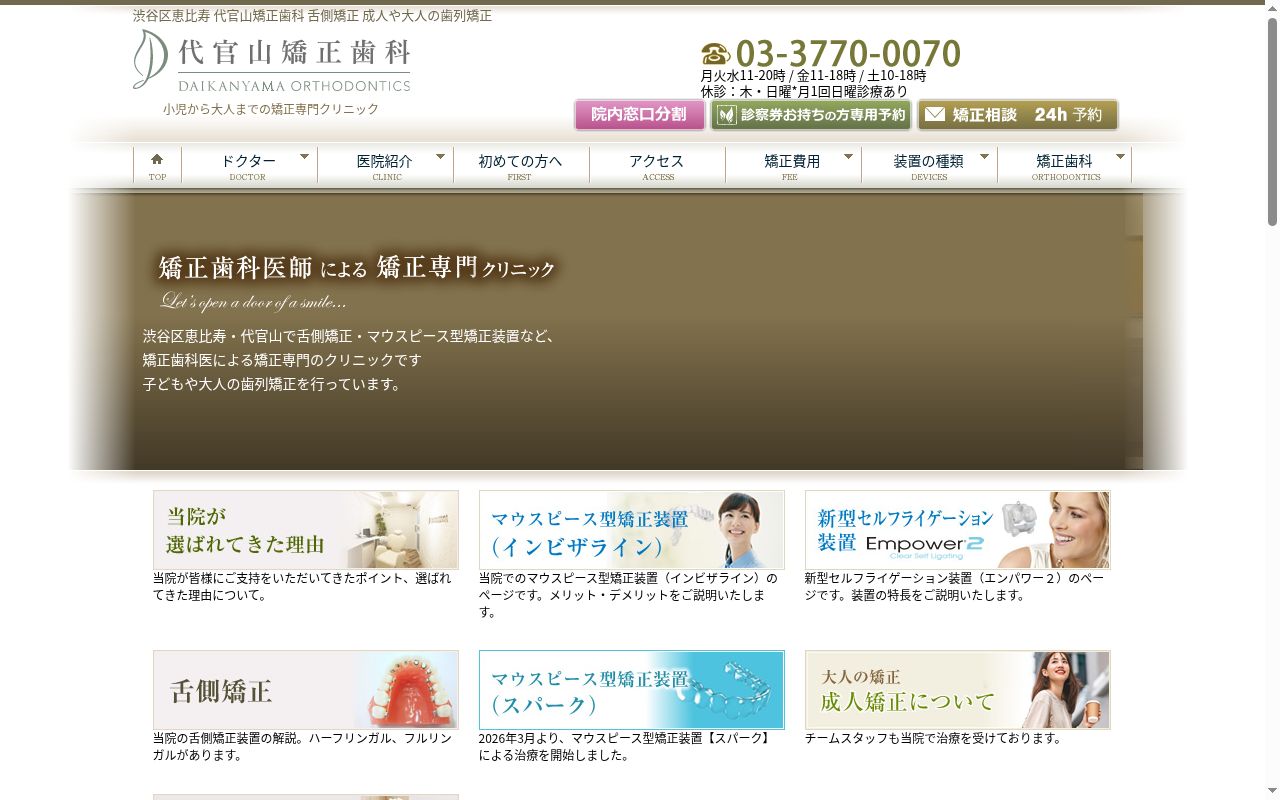Click the hero heading 矯正歯科医師による矯正専門クリニック
The image size is (1280, 800).
[357, 268]
